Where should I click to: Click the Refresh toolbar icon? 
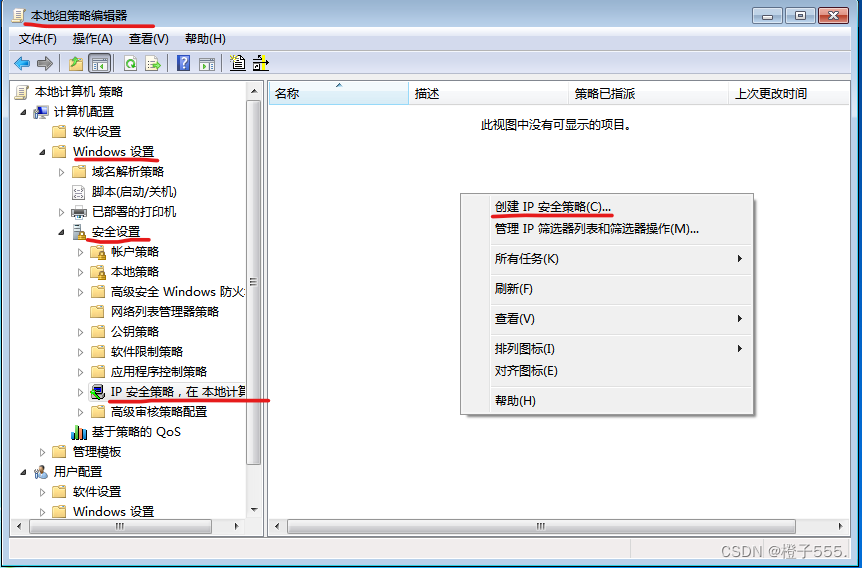tap(130, 64)
